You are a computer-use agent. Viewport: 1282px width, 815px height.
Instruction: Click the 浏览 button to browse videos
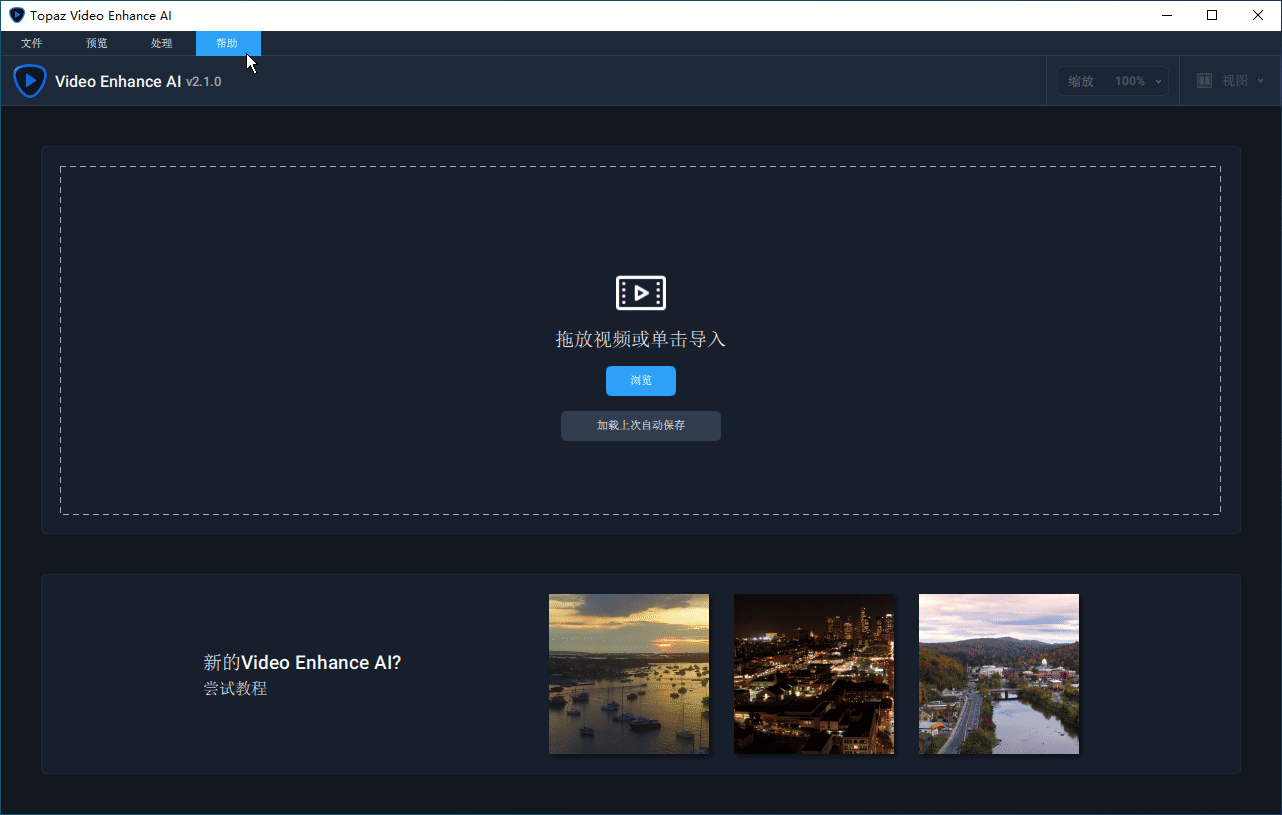coord(641,381)
